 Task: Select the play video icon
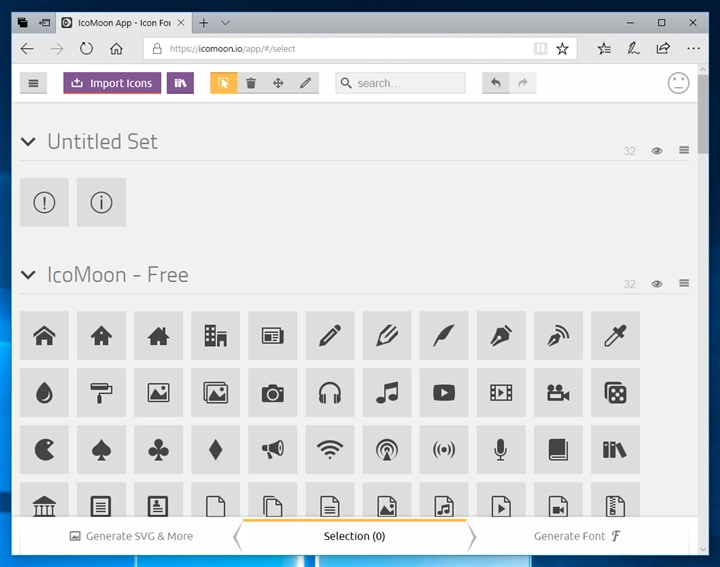[x=444, y=393]
